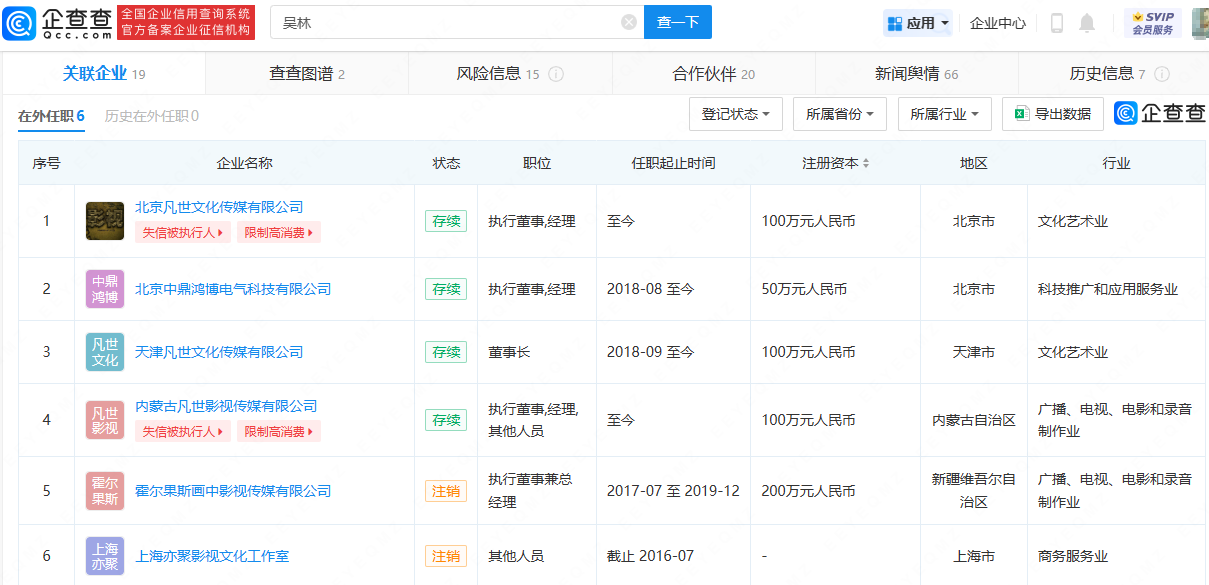1209x585 pixels.
Task: Switch to the 查查图谱 tab
Action: click(307, 74)
